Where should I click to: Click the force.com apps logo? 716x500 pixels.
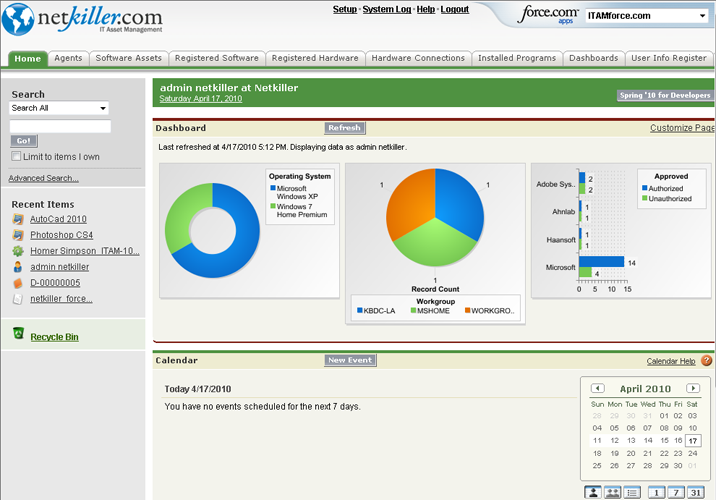coord(548,14)
